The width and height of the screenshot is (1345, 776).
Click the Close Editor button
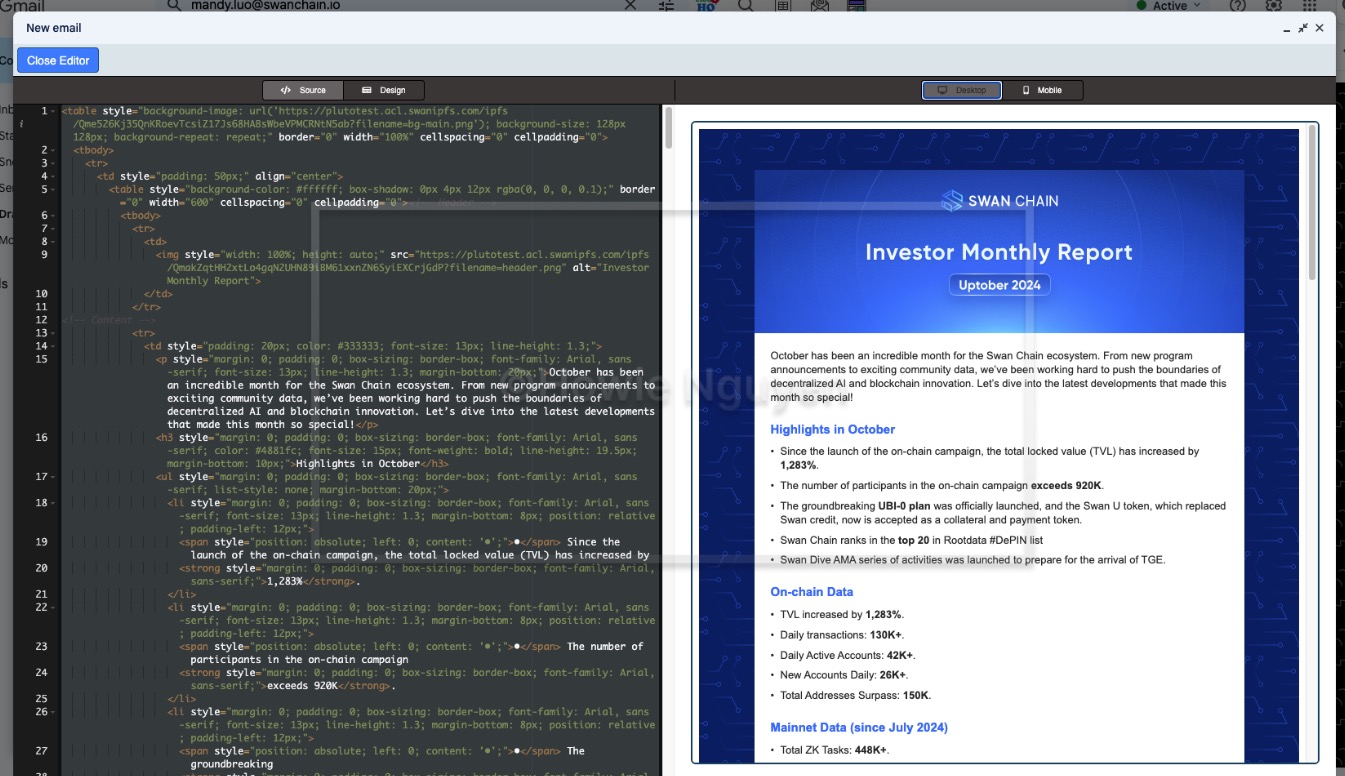[x=58, y=61]
